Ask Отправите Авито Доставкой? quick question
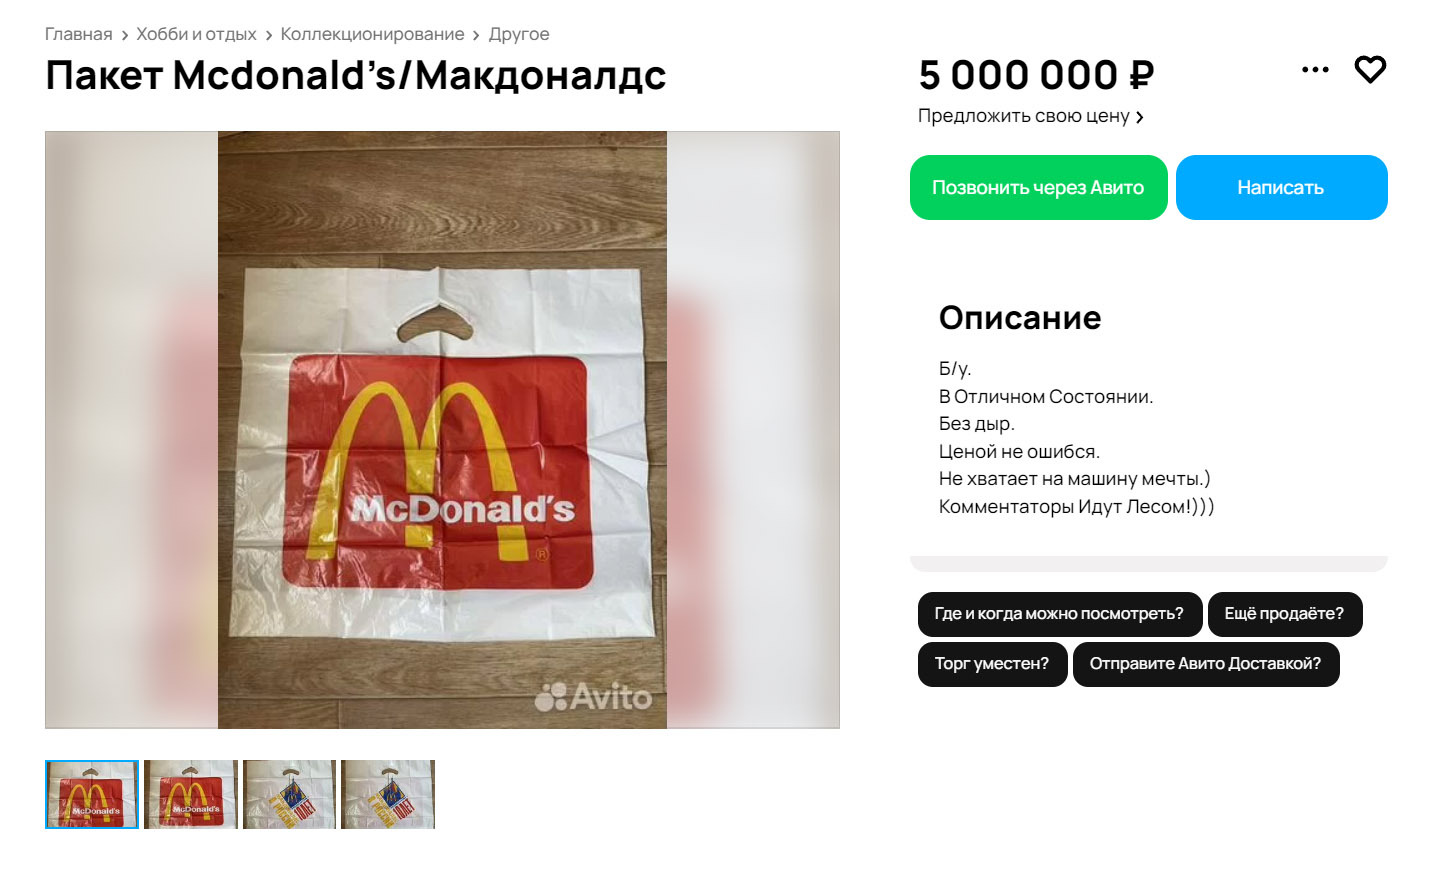Image resolution: width=1445 pixels, height=873 pixels. pyautogui.click(x=1205, y=664)
